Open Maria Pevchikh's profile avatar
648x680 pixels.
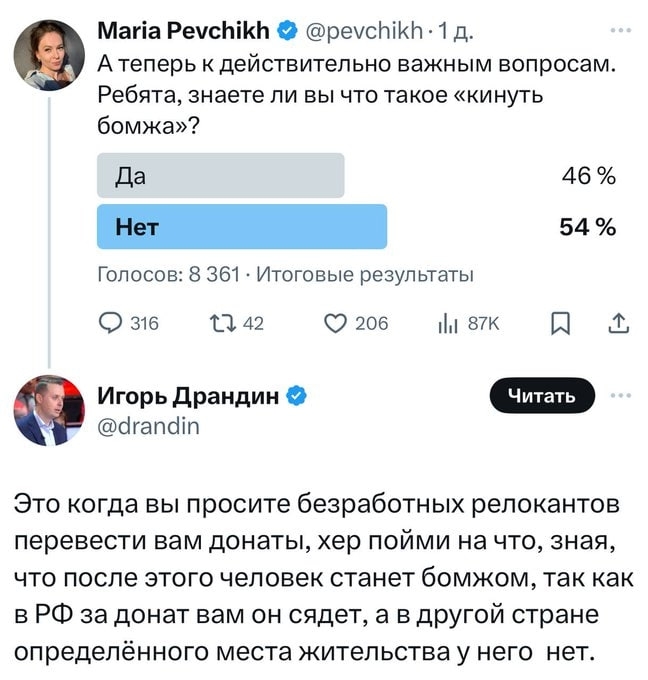coord(48,56)
